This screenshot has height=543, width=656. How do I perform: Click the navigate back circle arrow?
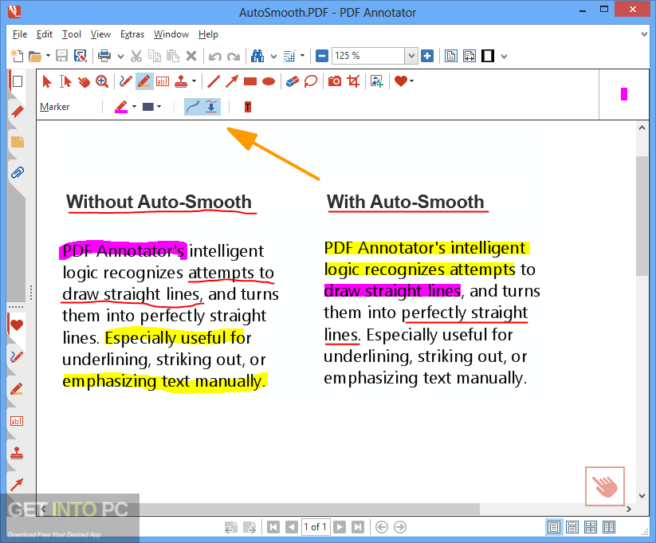382,527
